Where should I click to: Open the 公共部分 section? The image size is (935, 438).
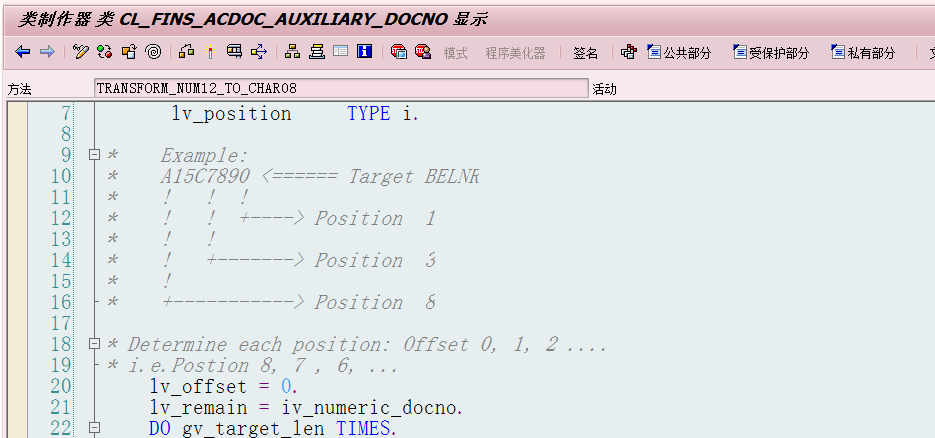[680, 53]
